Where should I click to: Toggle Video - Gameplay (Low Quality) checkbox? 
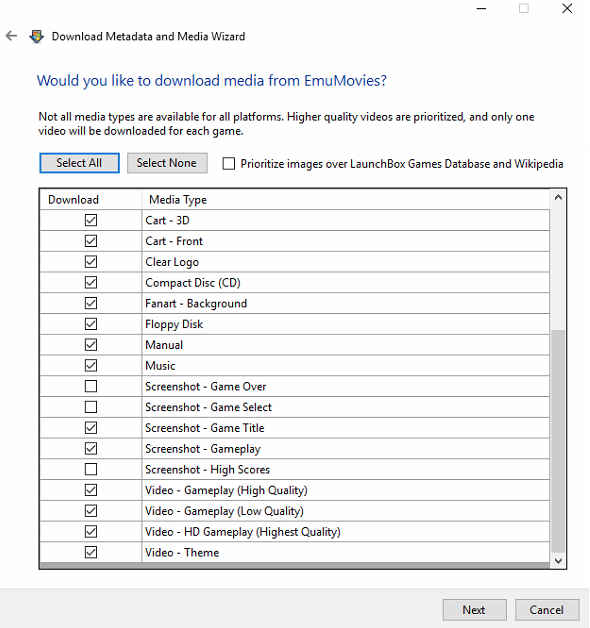pos(91,511)
